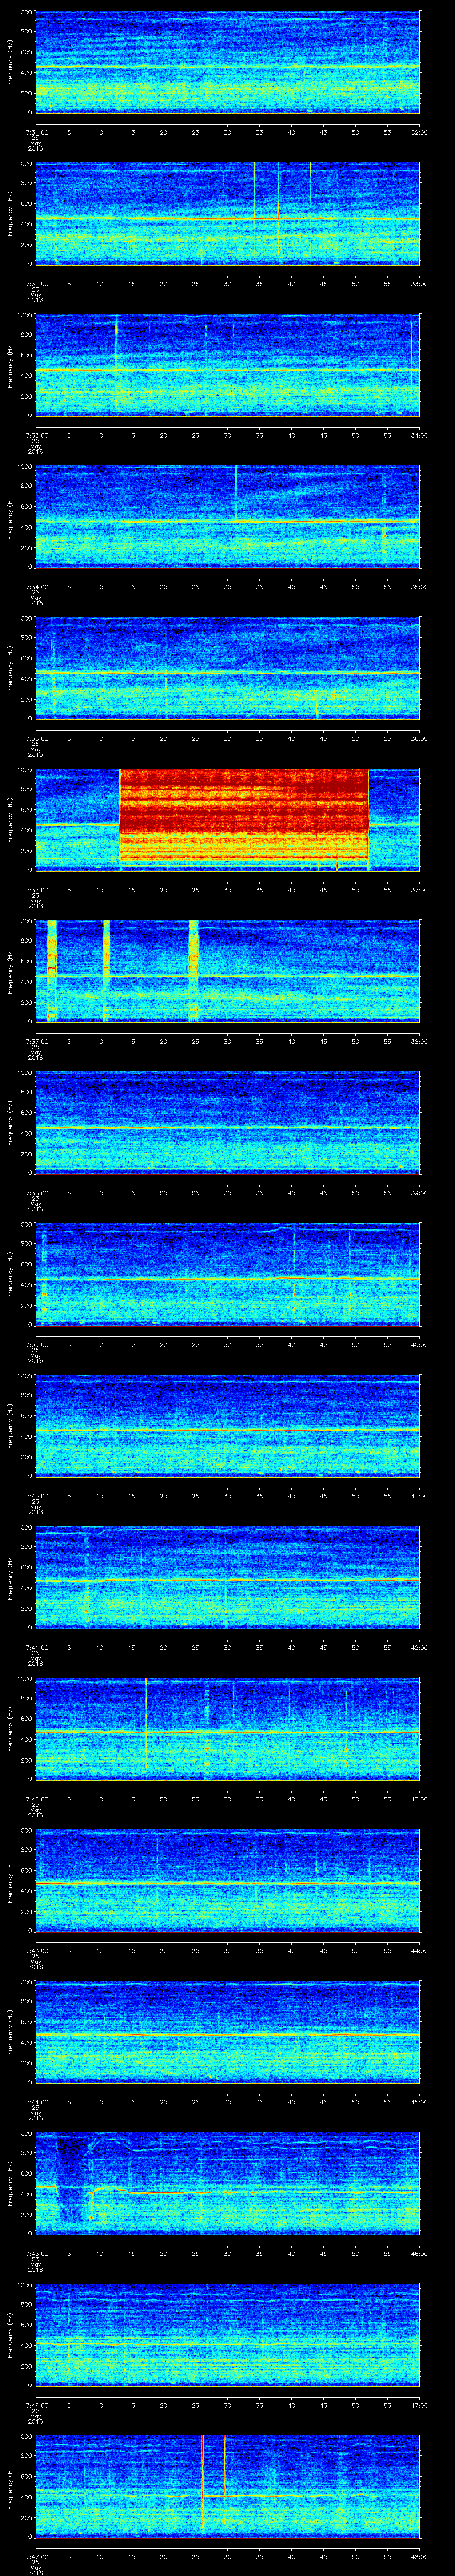Click the spectrogram panel starting at 7:46:00
This screenshot has height=2576, width=455.
pos(228,2336)
